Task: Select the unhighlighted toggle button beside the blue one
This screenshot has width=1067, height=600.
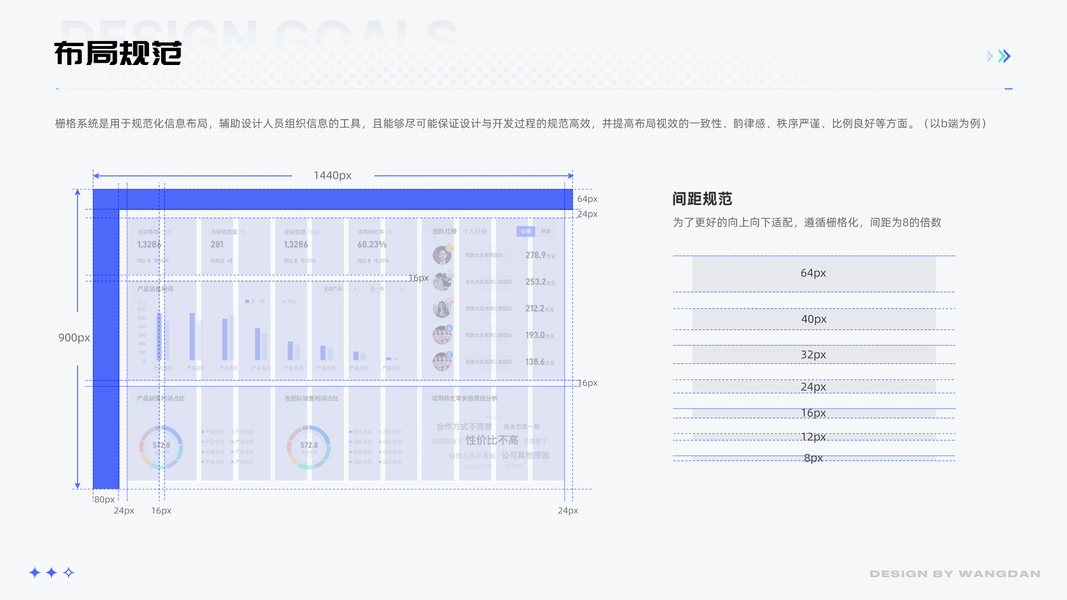Action: pyautogui.click(x=545, y=231)
